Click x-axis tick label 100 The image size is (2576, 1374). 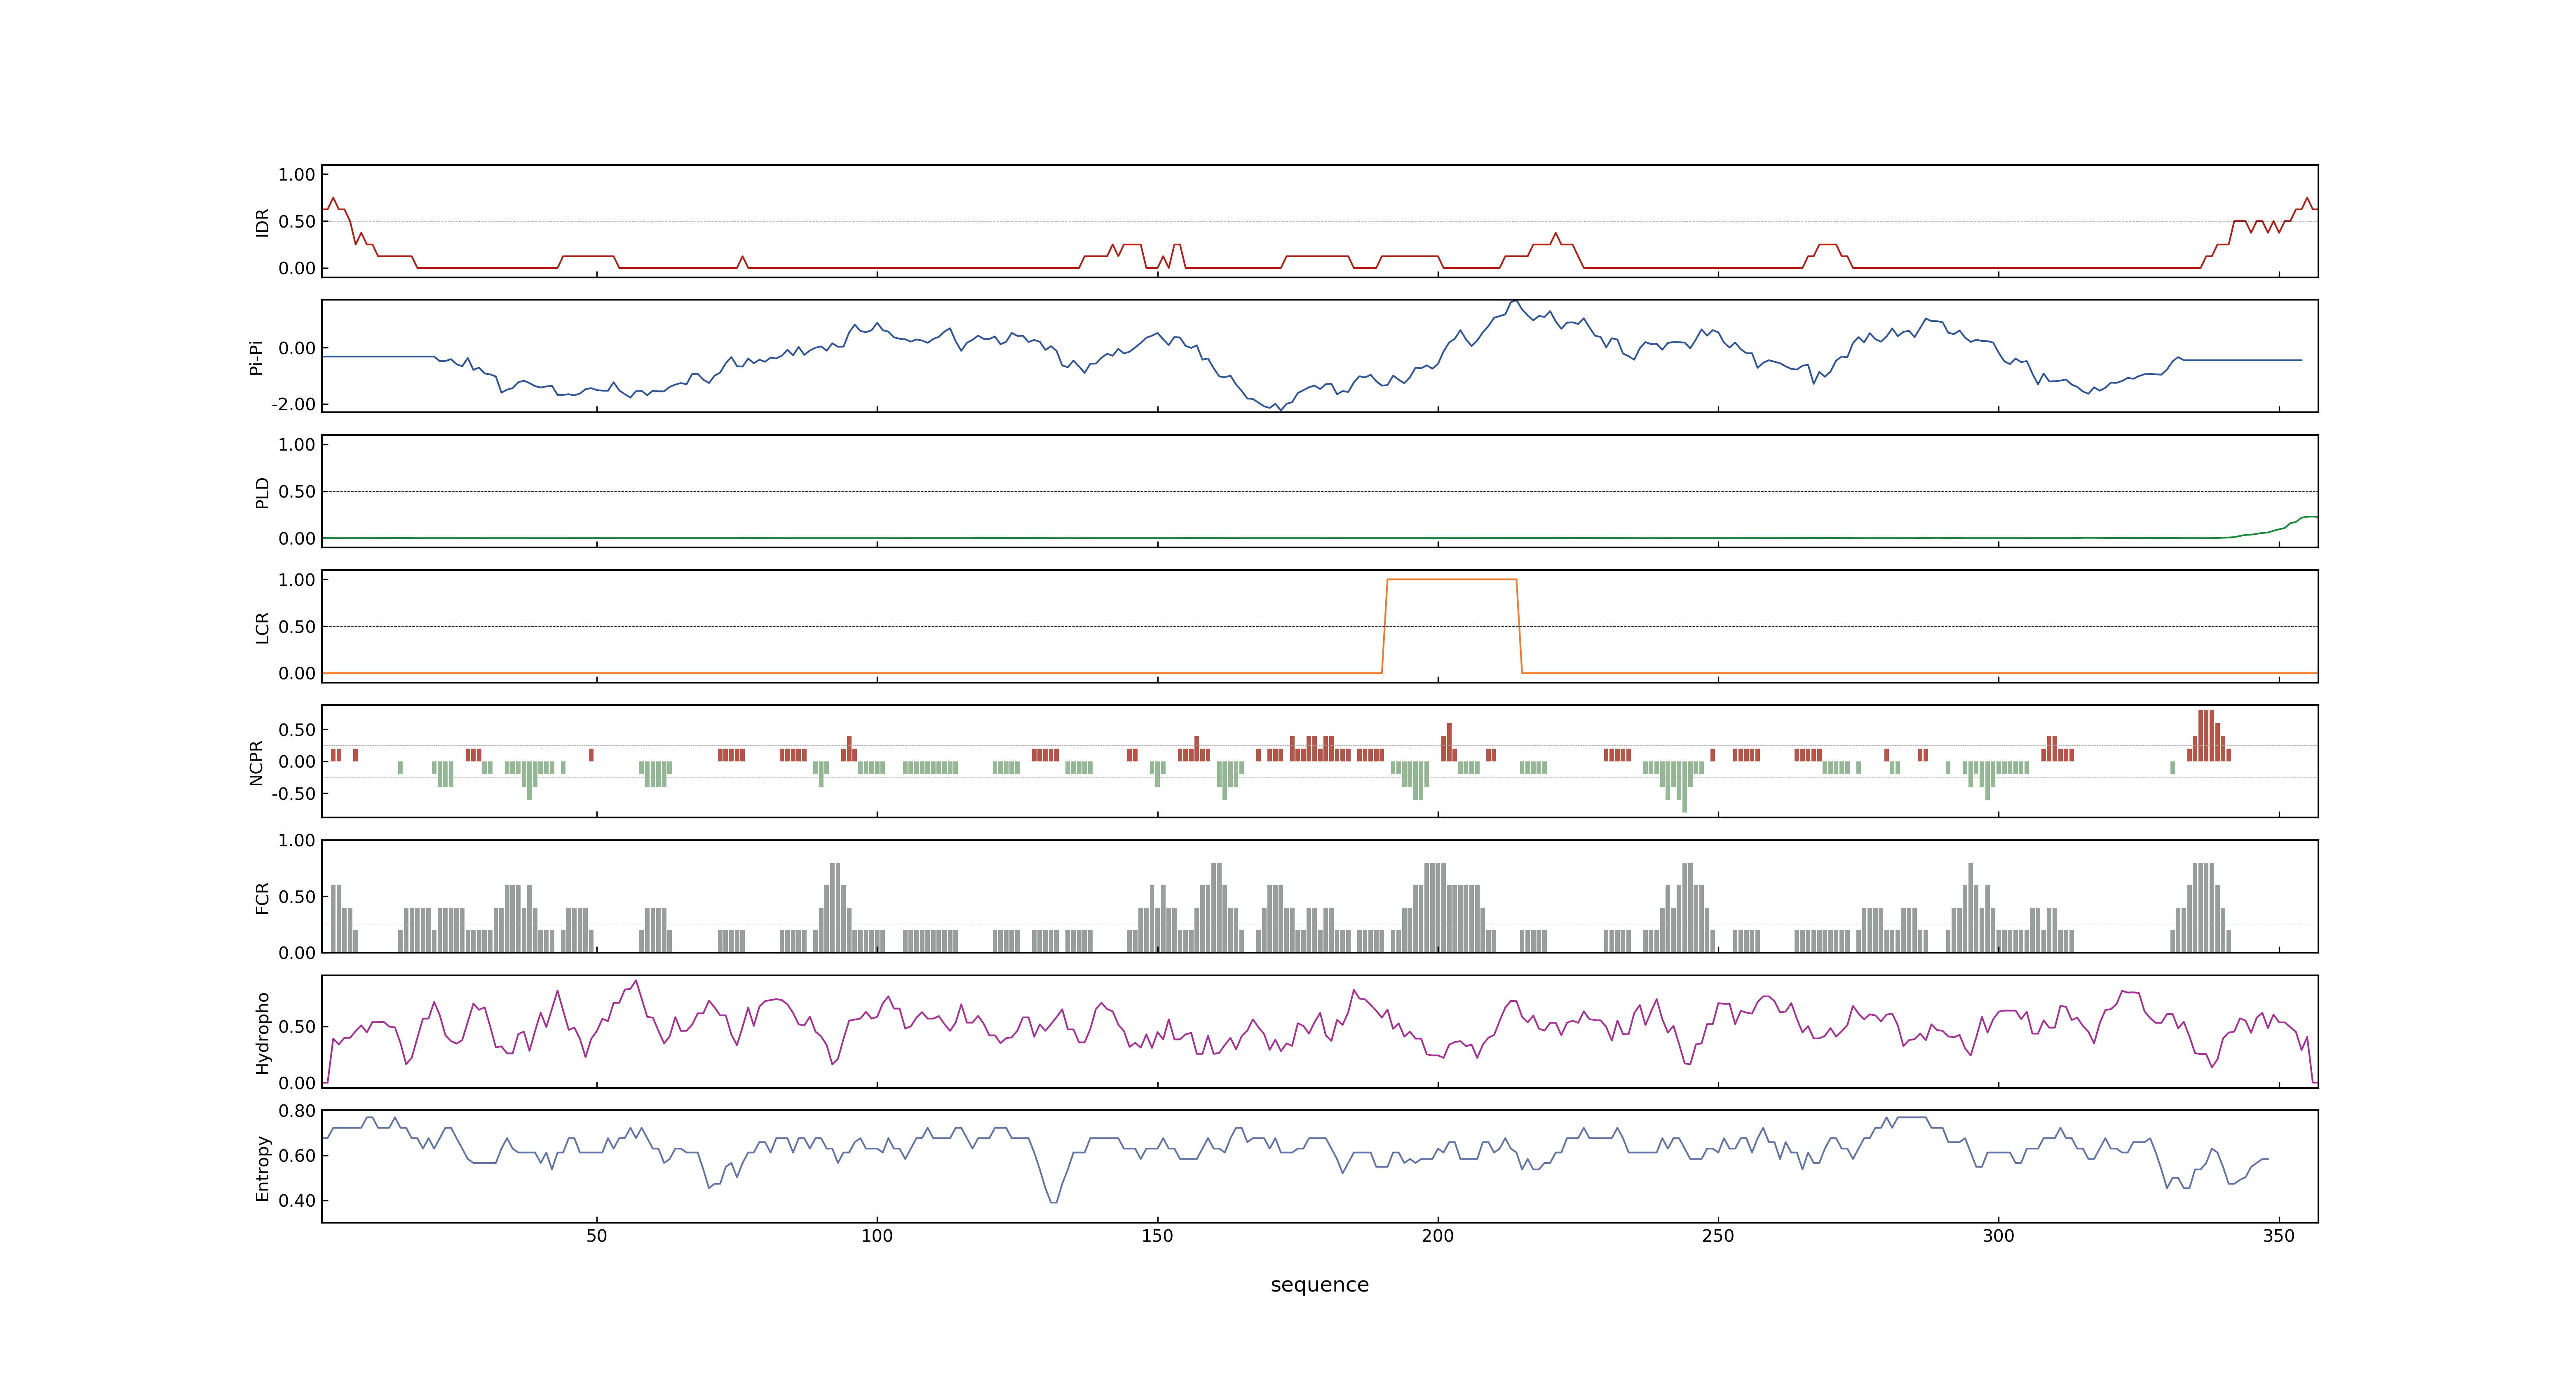[877, 1236]
